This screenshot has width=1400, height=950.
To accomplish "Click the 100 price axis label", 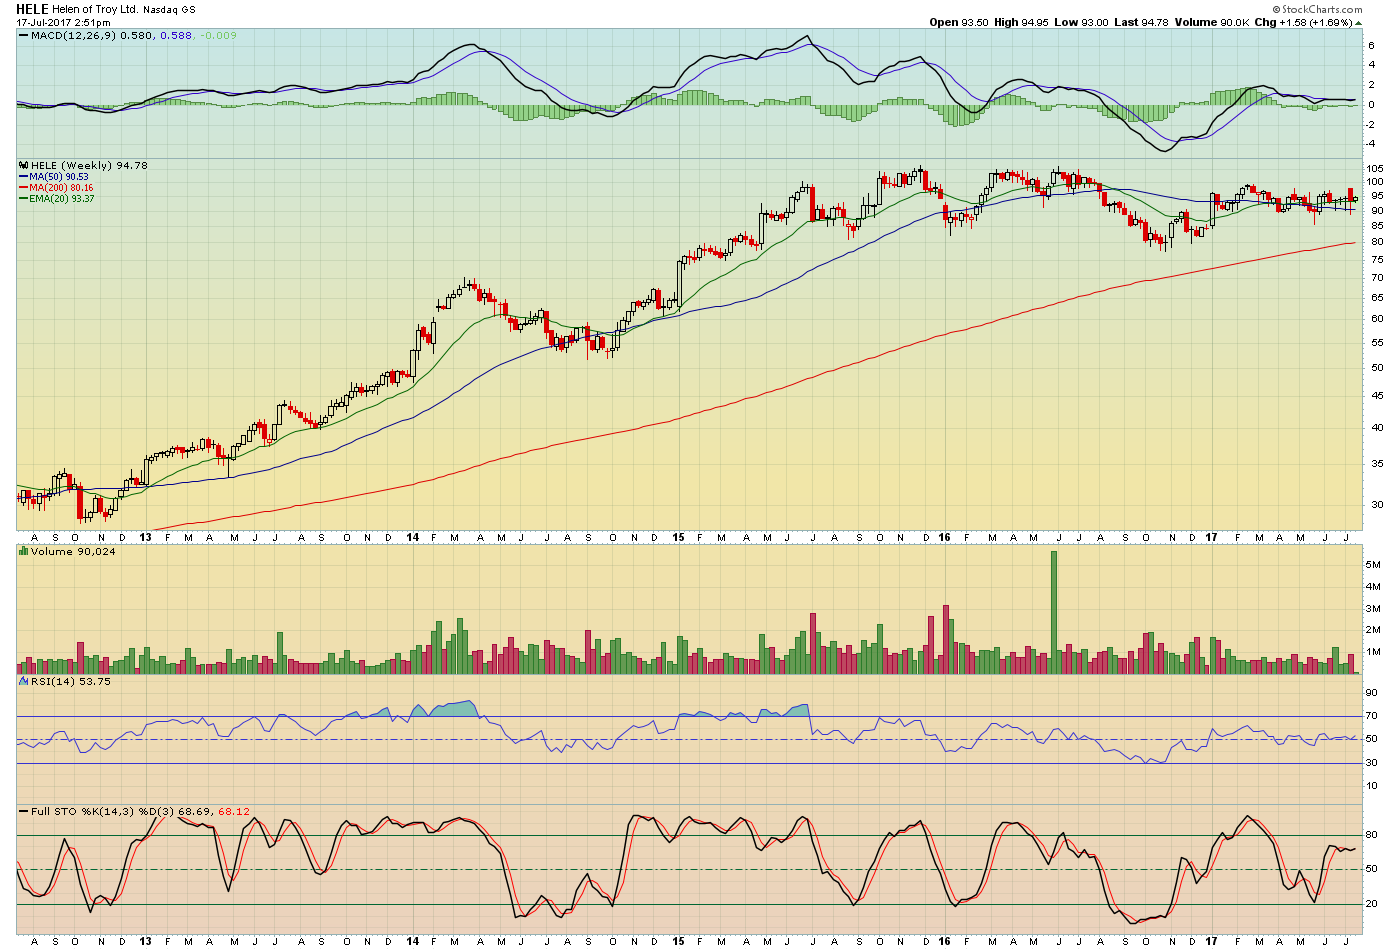I will point(1376,182).
